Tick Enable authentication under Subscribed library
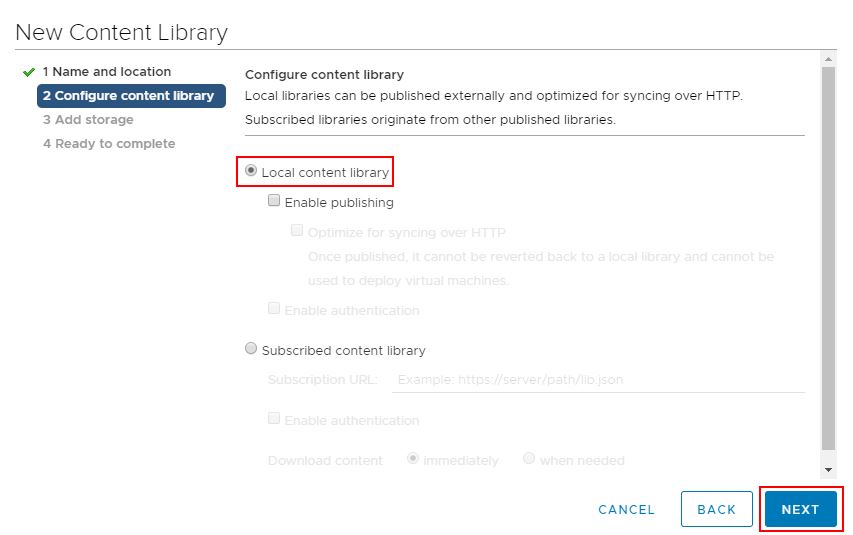Screen dimensions: 853x535 point(274,419)
